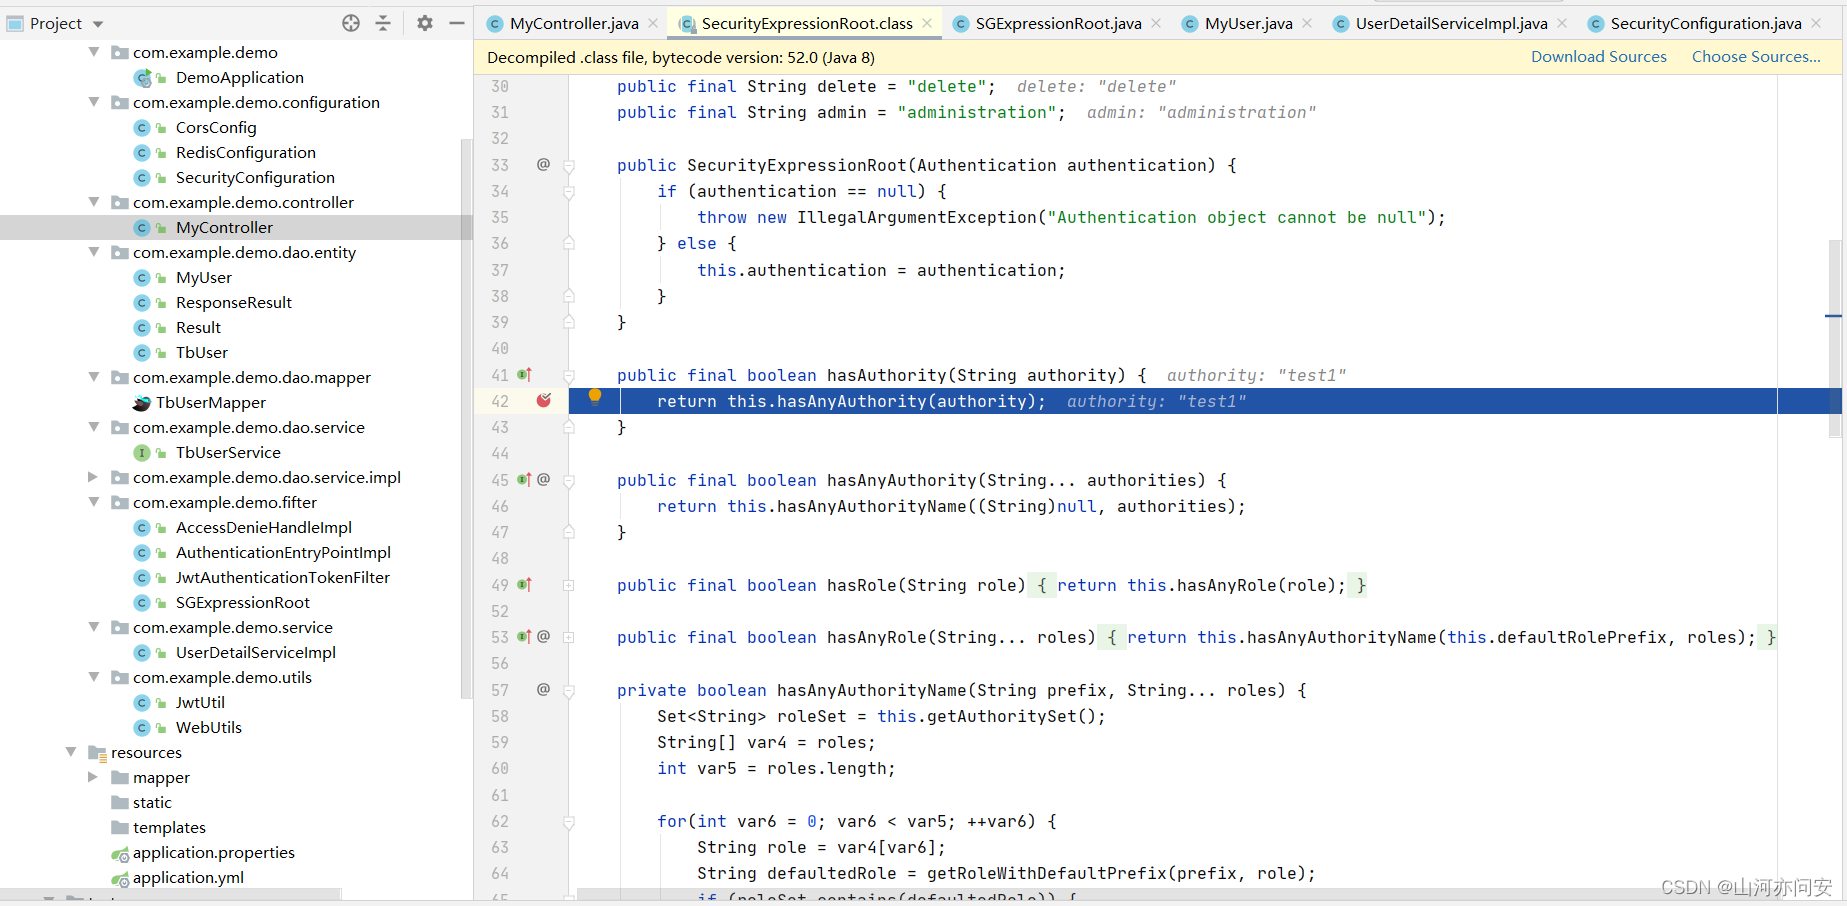
Task: Open Project panel settings gear
Action: (x=425, y=23)
